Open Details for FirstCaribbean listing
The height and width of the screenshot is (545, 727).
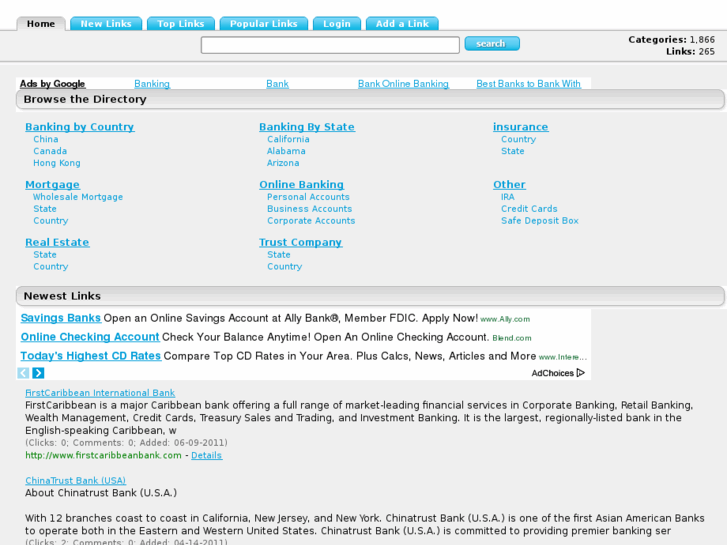pyautogui.click(x=207, y=455)
